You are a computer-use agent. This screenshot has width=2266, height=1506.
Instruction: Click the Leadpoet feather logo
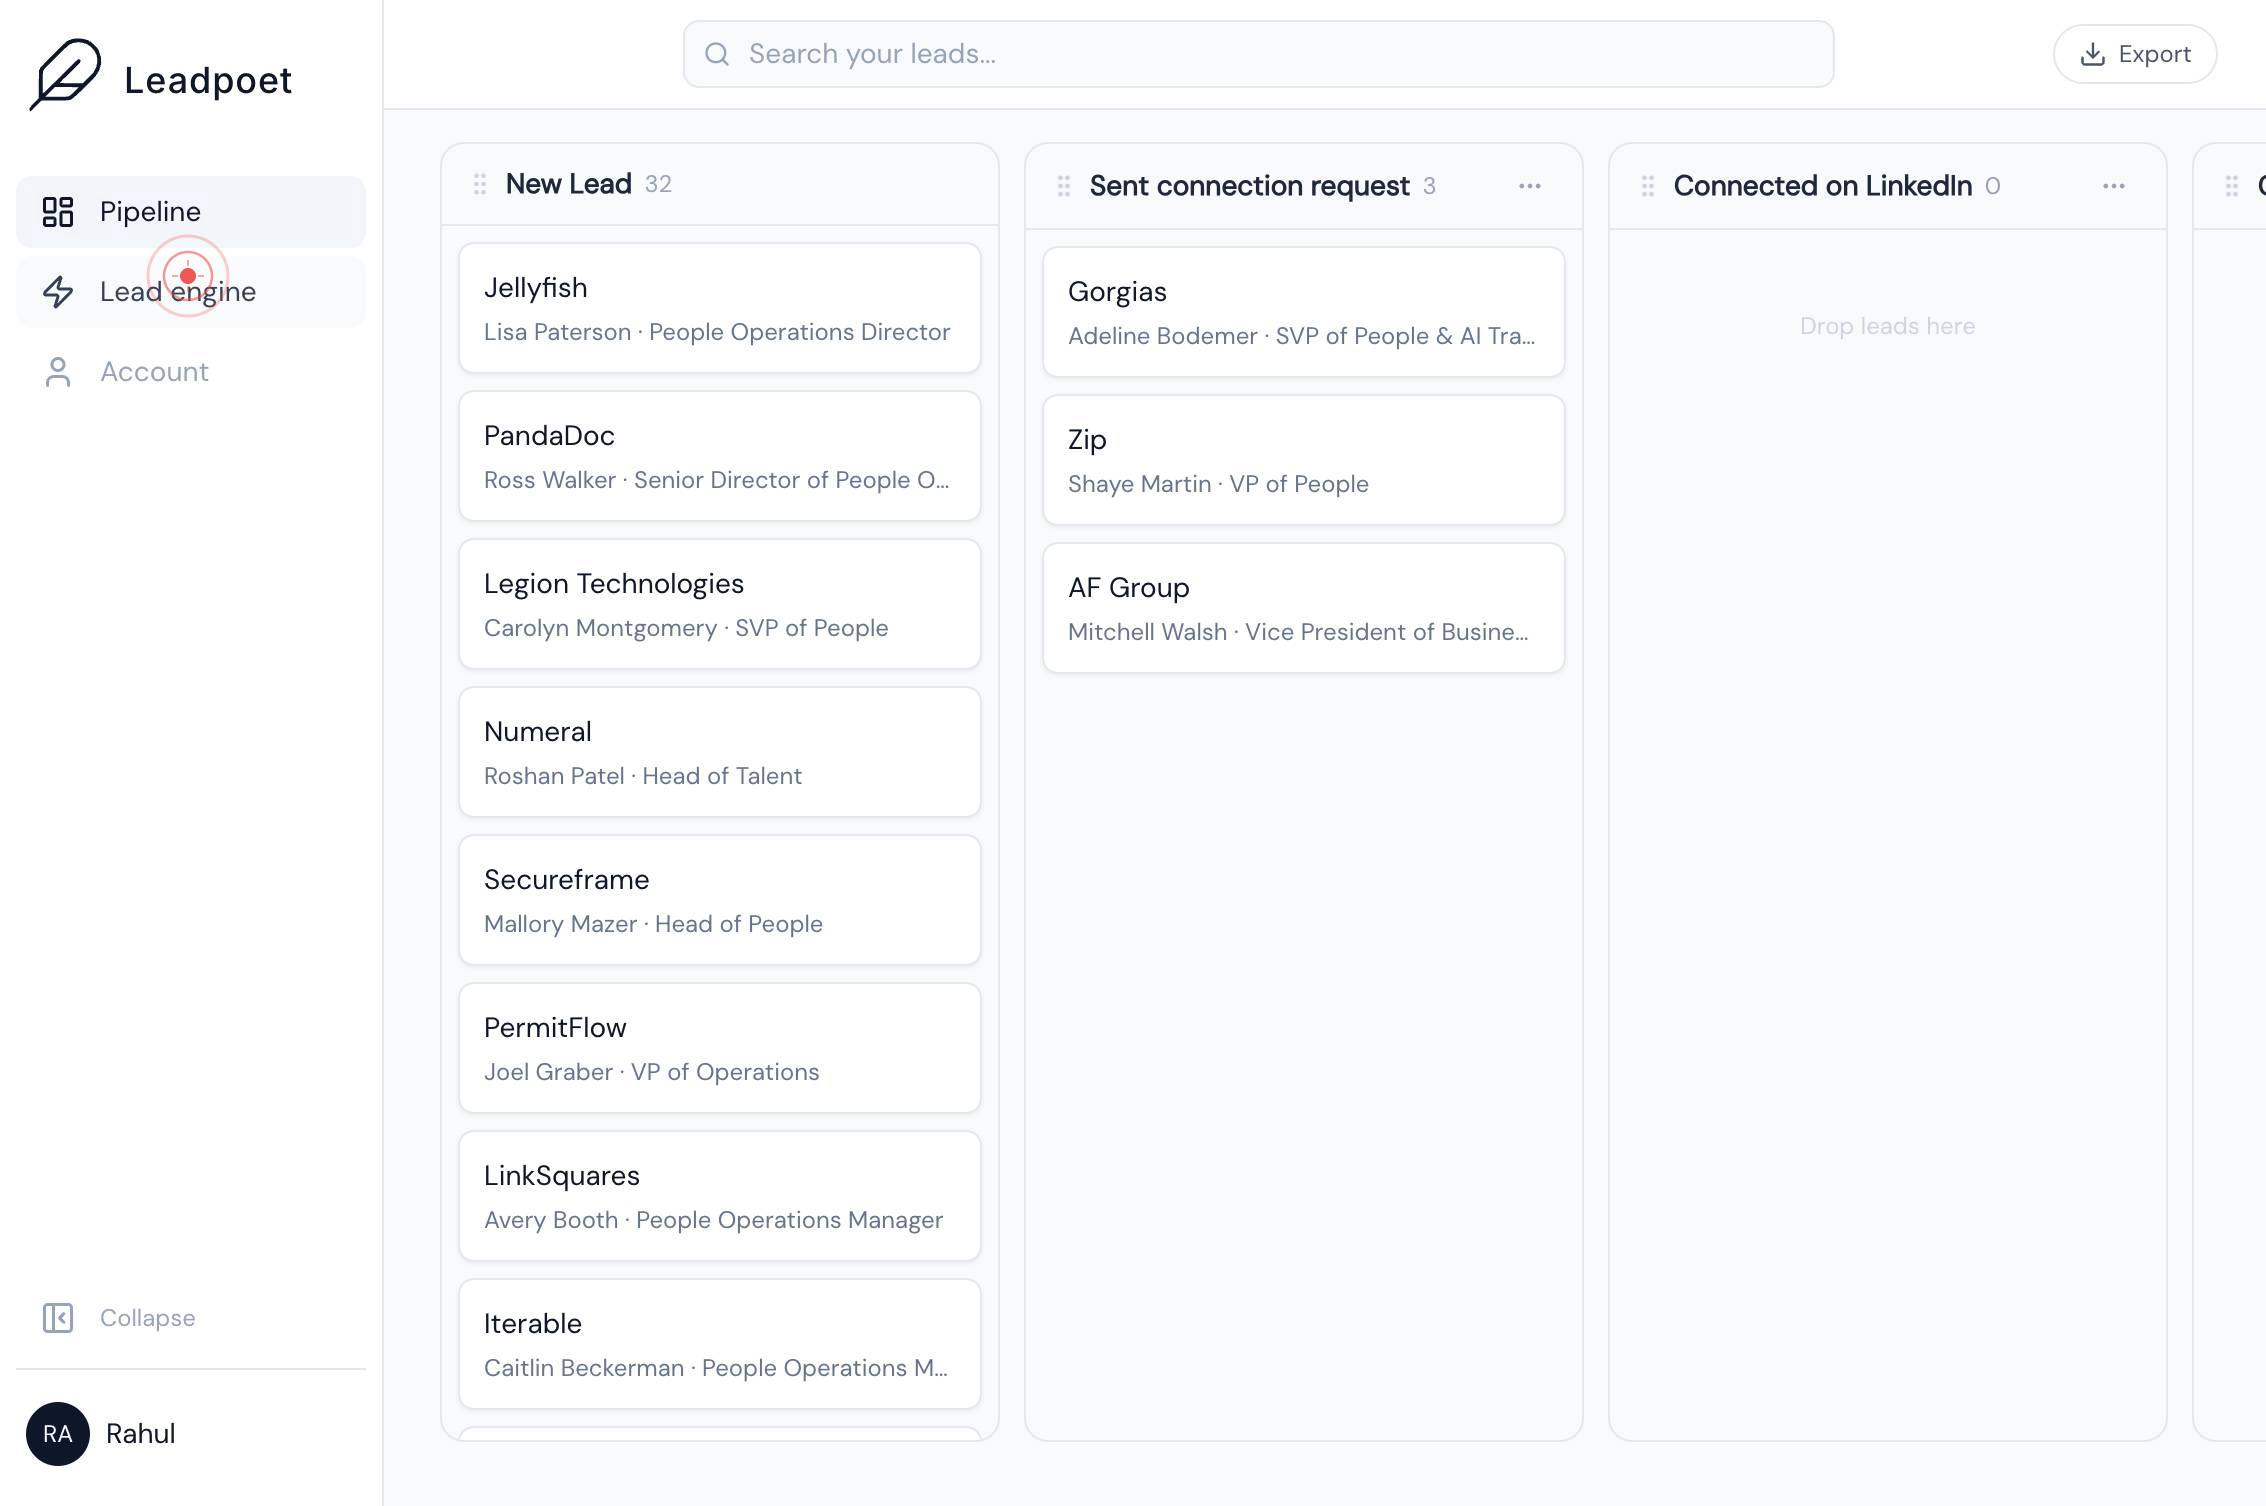(65, 75)
